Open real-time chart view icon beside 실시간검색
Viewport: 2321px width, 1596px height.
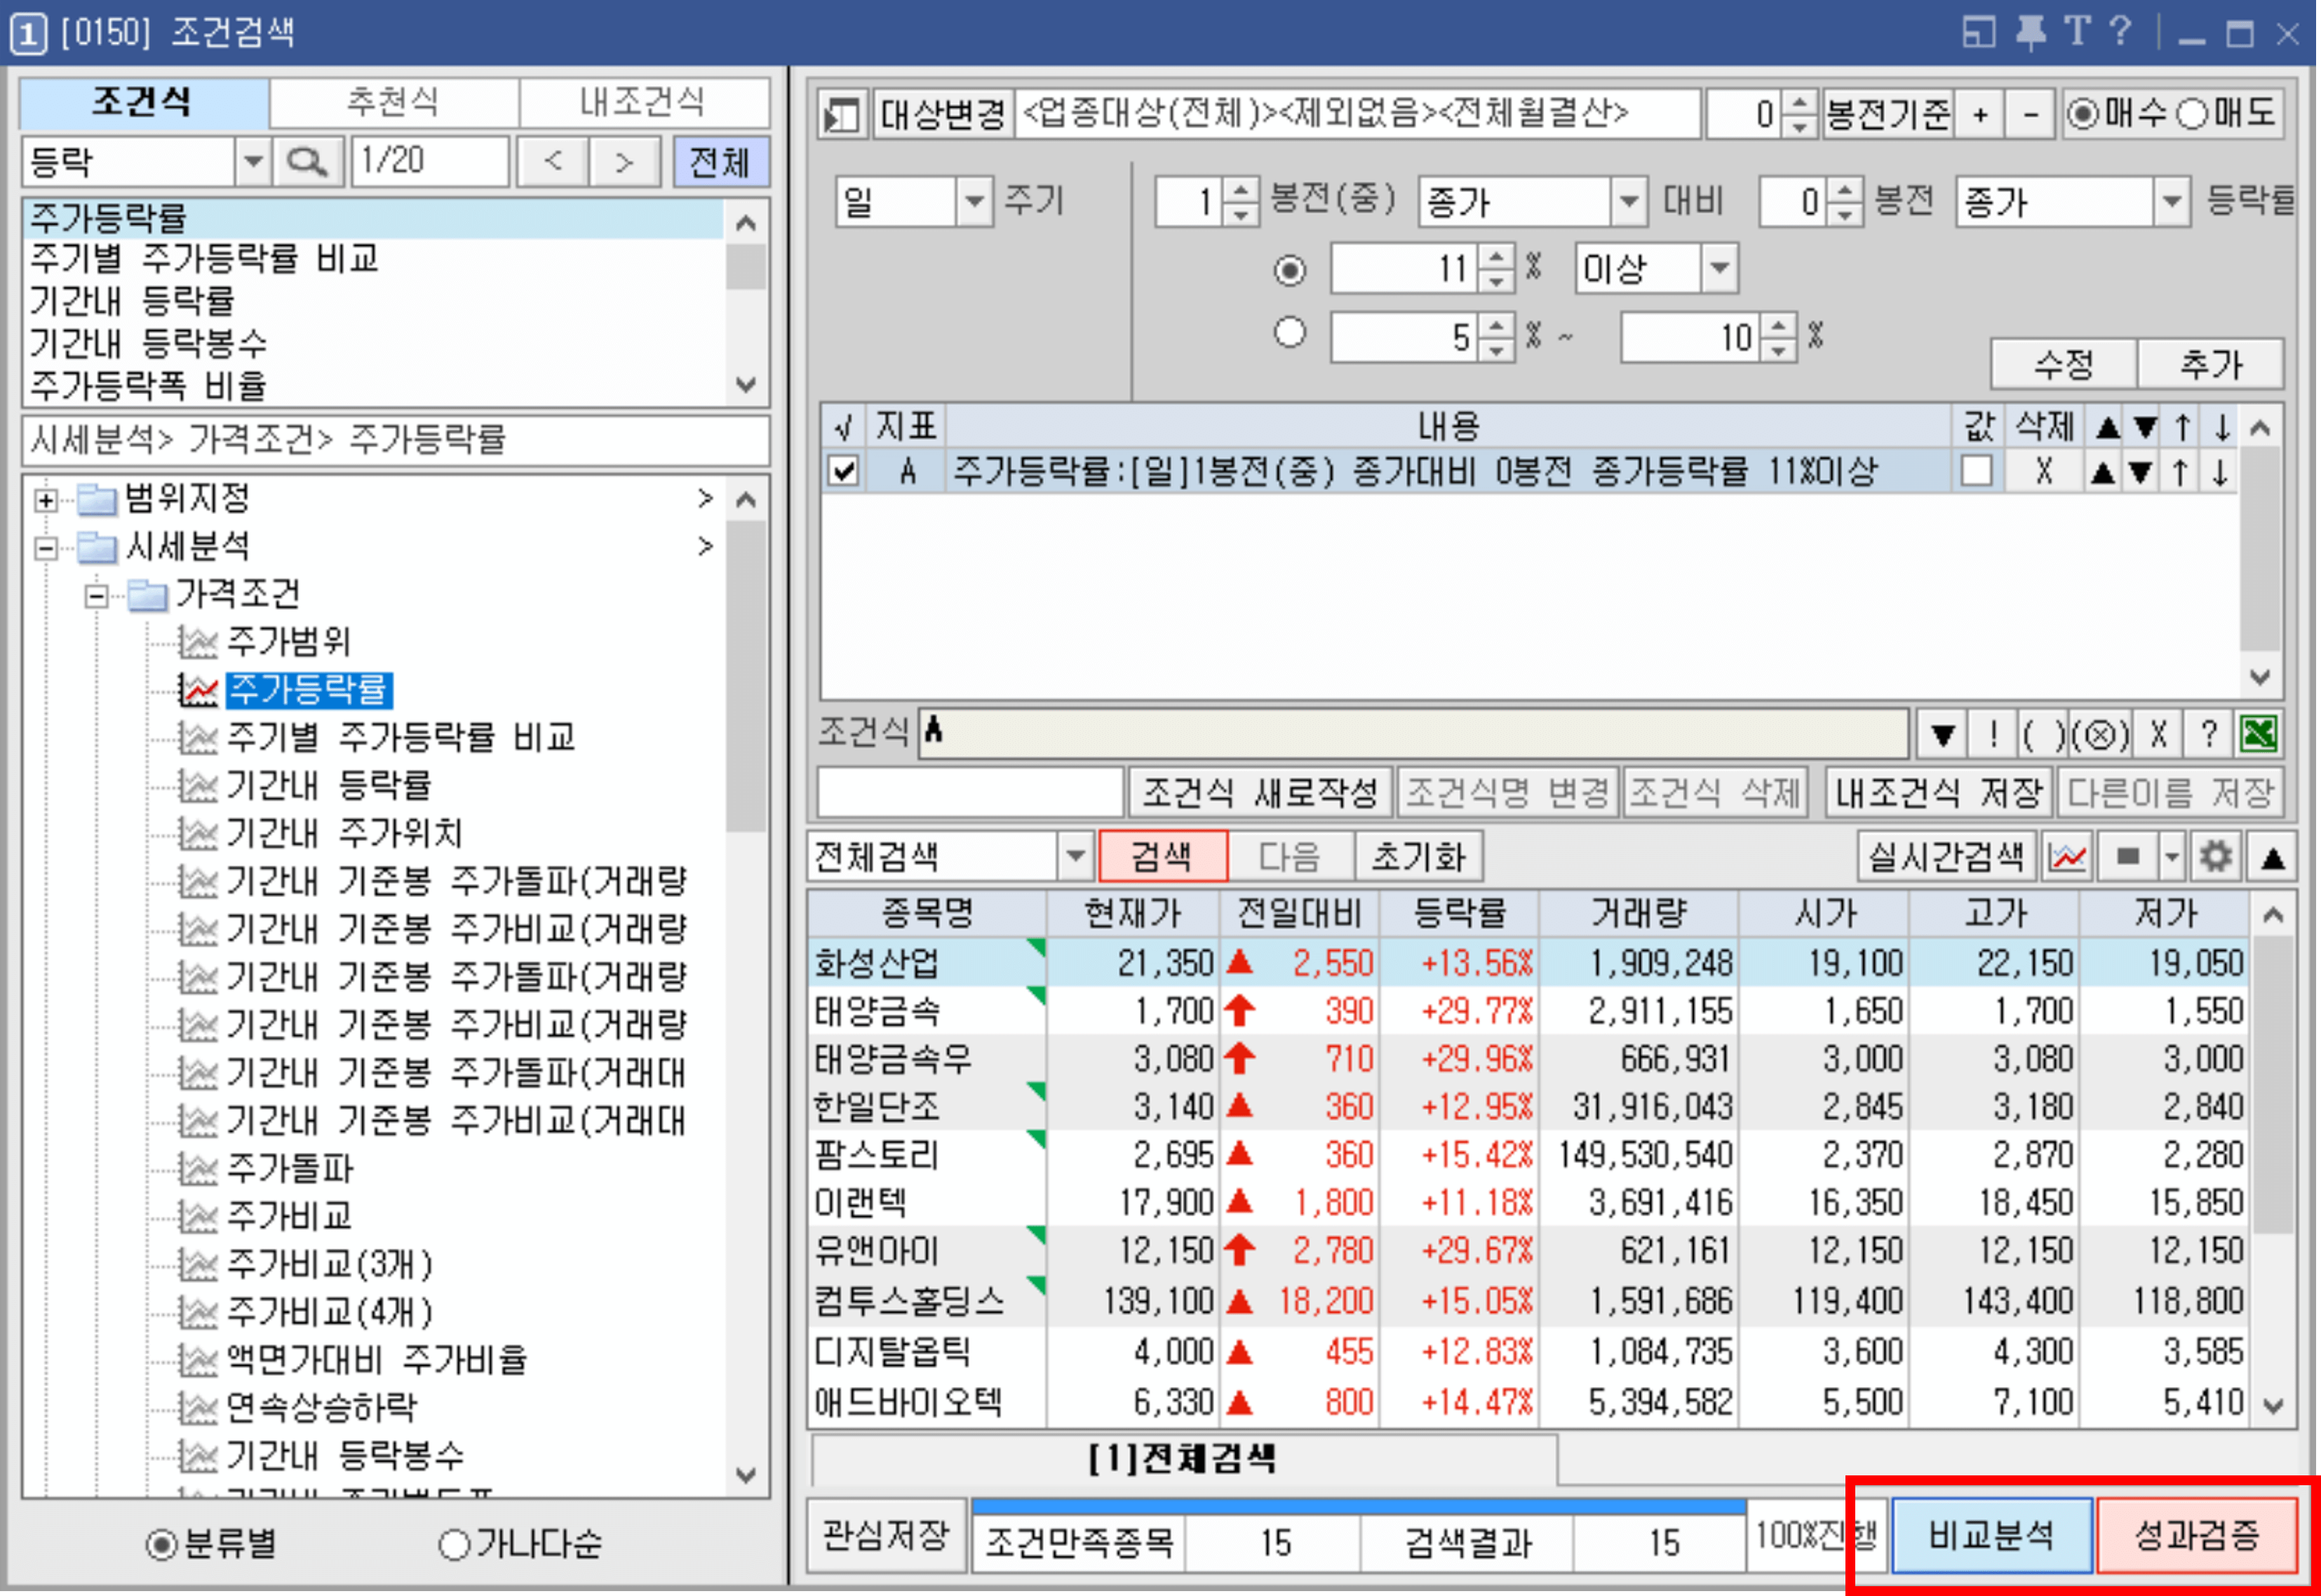(2065, 856)
